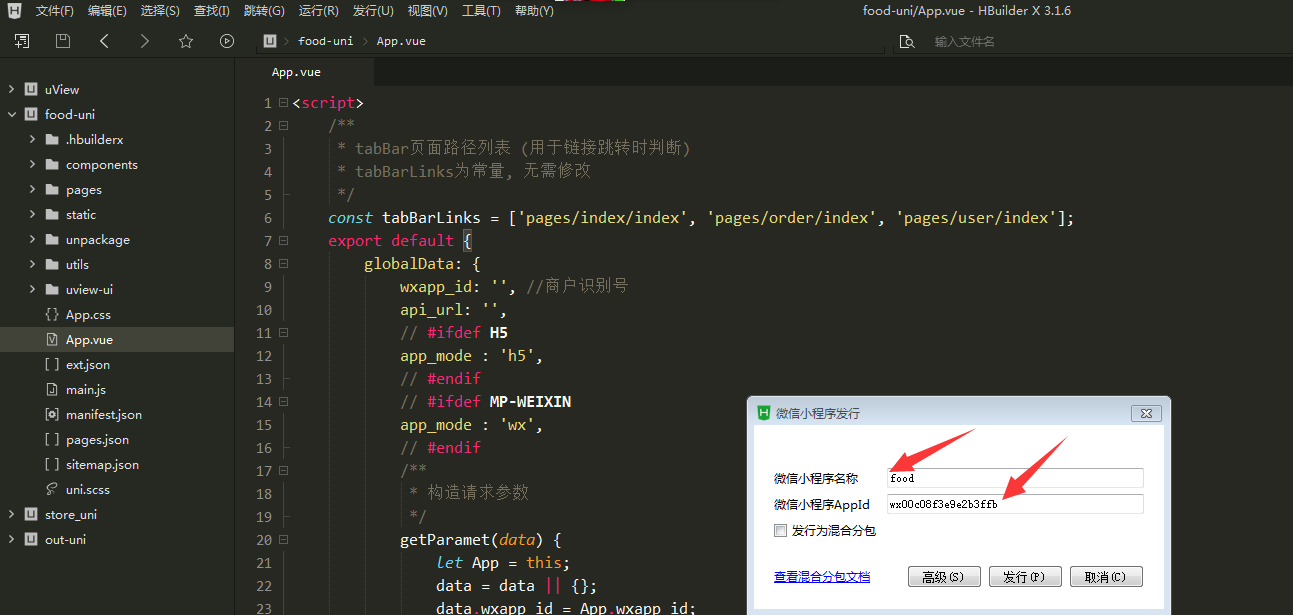Click the ext.json file icon

52,364
